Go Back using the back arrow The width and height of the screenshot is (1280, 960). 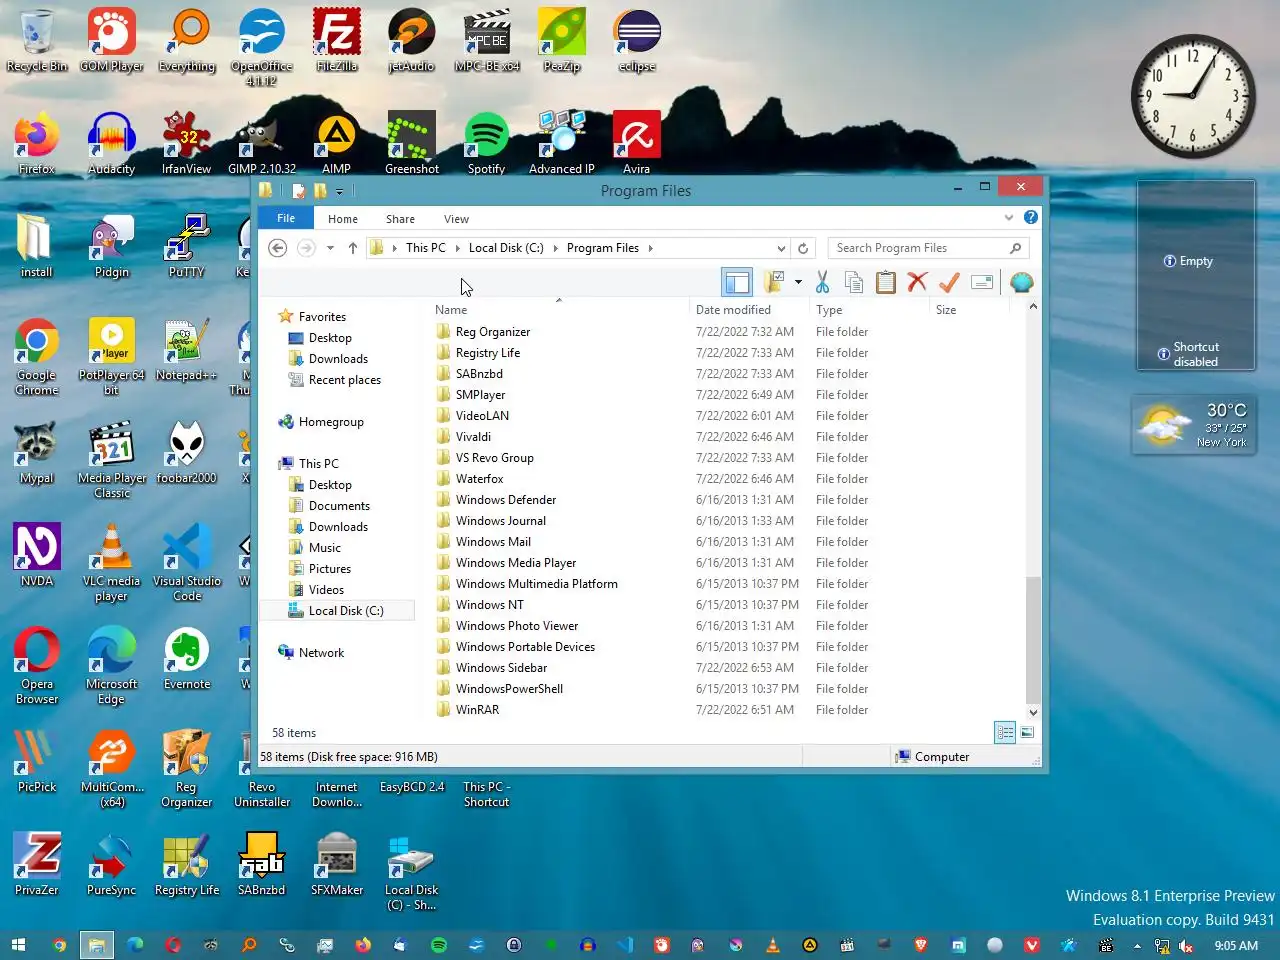pos(278,248)
